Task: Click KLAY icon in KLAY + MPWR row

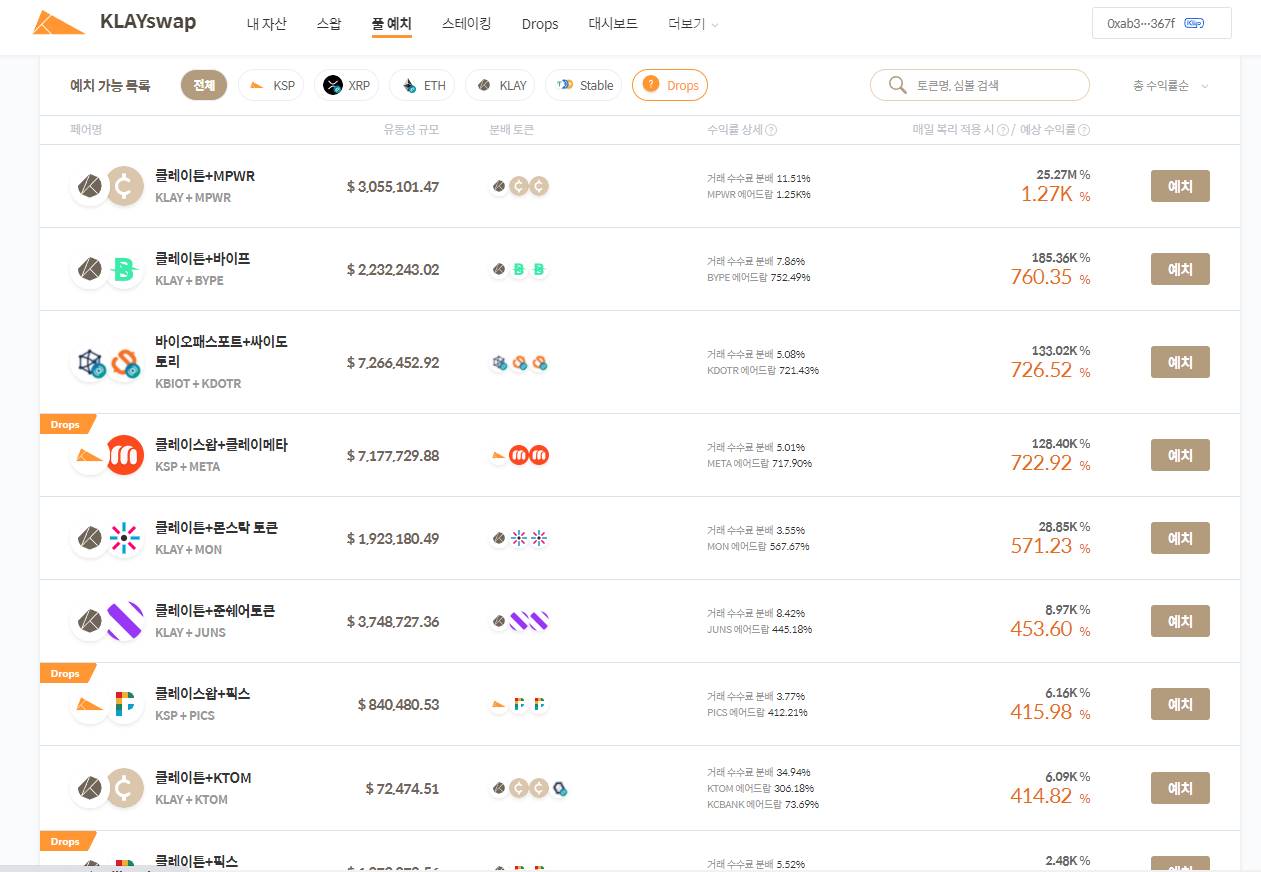Action: pos(90,186)
